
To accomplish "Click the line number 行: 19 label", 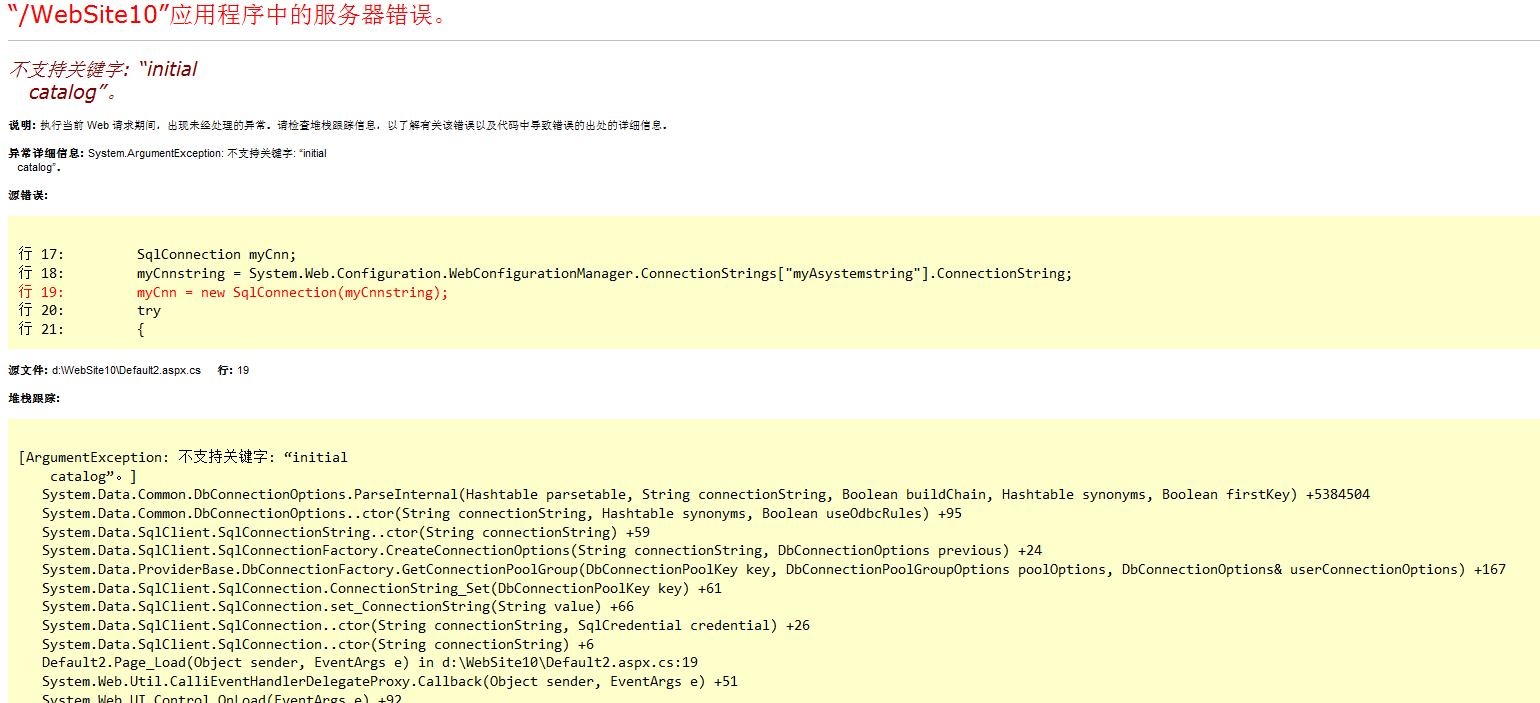I will pos(234,369).
